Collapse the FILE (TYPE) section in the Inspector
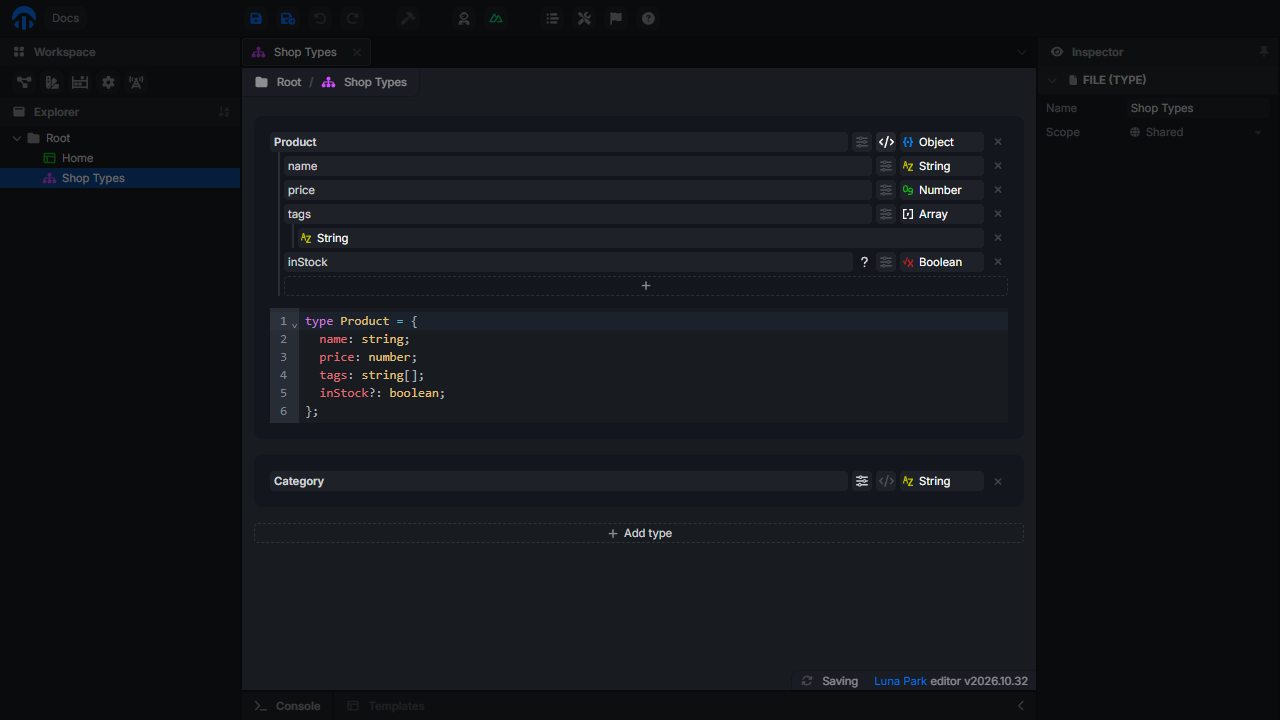The height and width of the screenshot is (720, 1280). (x=1052, y=80)
